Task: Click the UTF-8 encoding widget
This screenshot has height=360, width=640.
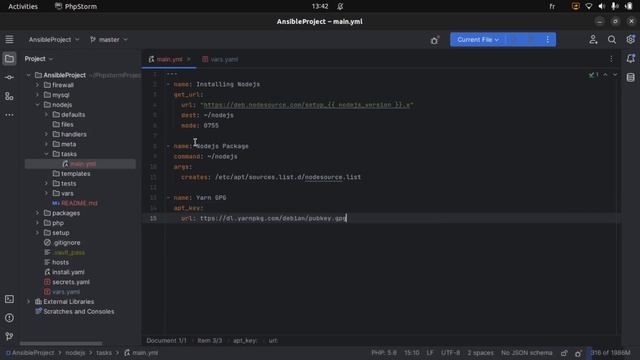Action: click(x=450, y=353)
